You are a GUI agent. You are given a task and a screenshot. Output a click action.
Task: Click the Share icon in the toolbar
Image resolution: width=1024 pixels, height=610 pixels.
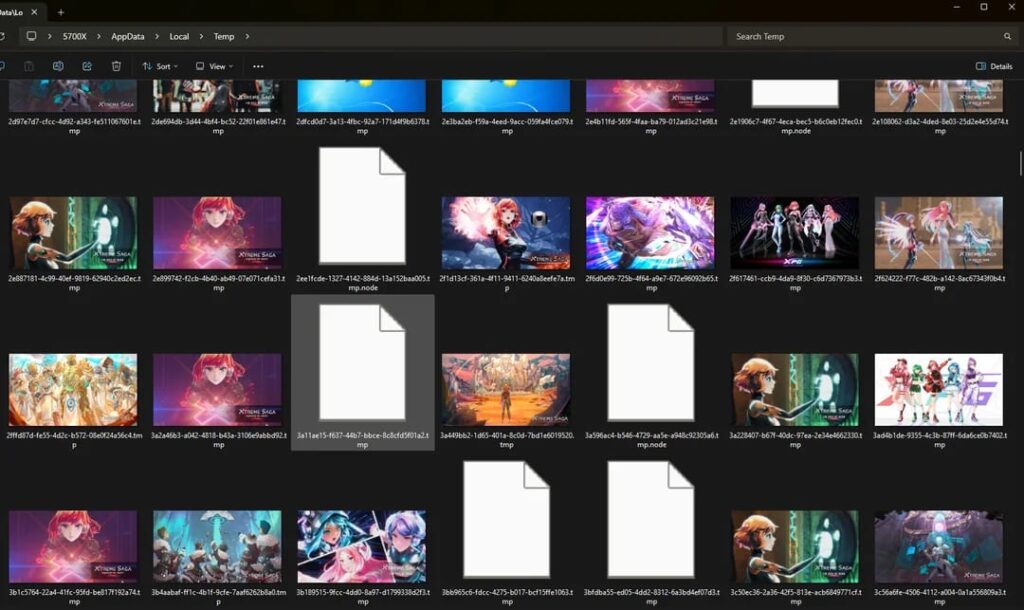point(86,65)
